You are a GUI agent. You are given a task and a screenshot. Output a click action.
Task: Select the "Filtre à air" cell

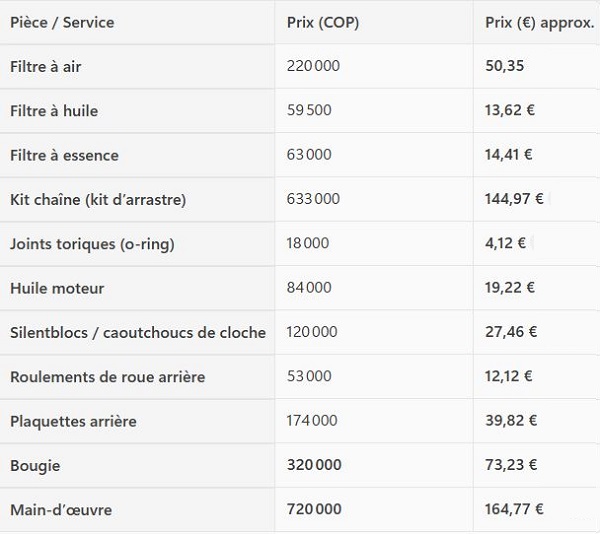point(45,67)
